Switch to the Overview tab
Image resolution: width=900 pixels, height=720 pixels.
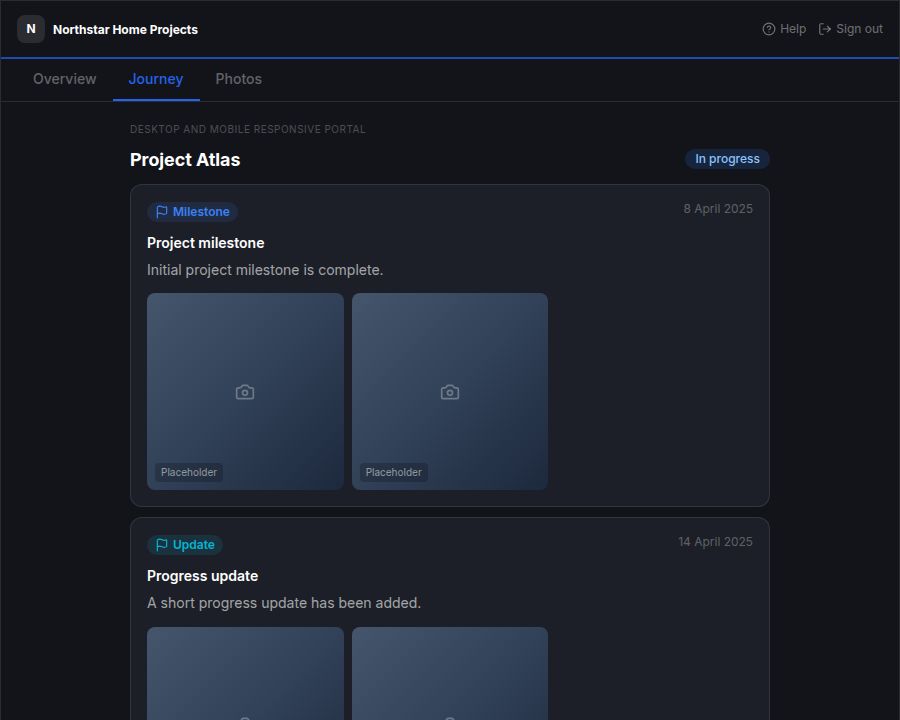coord(64,79)
